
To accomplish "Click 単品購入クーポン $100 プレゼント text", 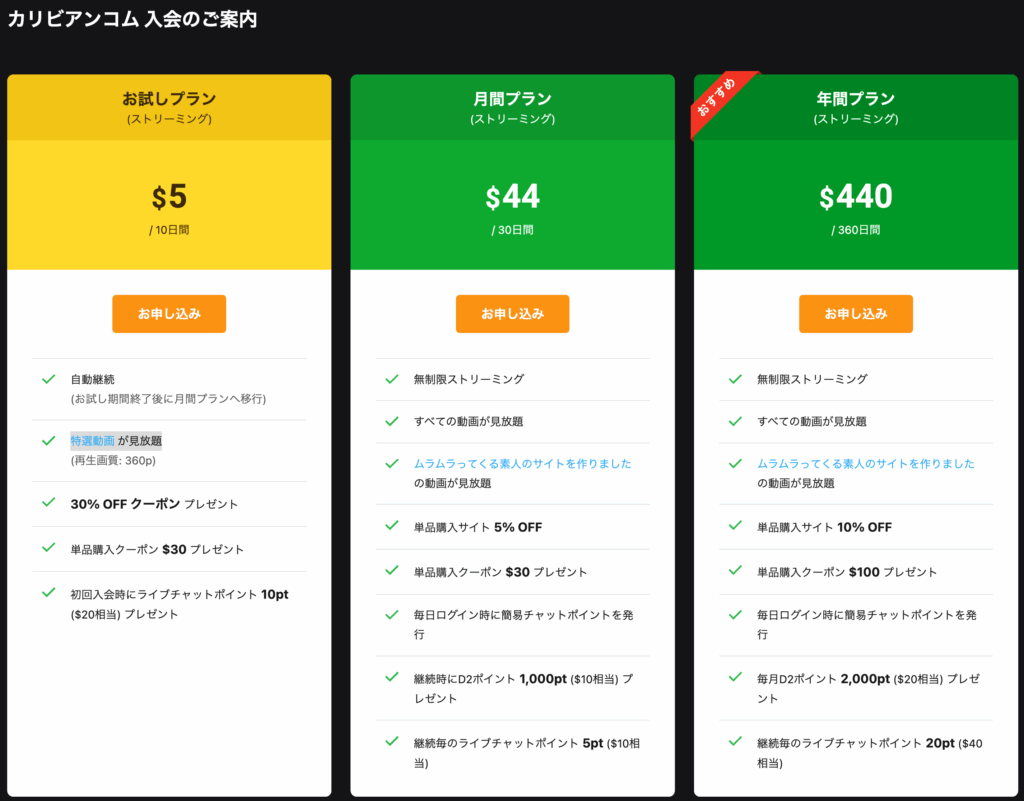I will pos(847,573).
